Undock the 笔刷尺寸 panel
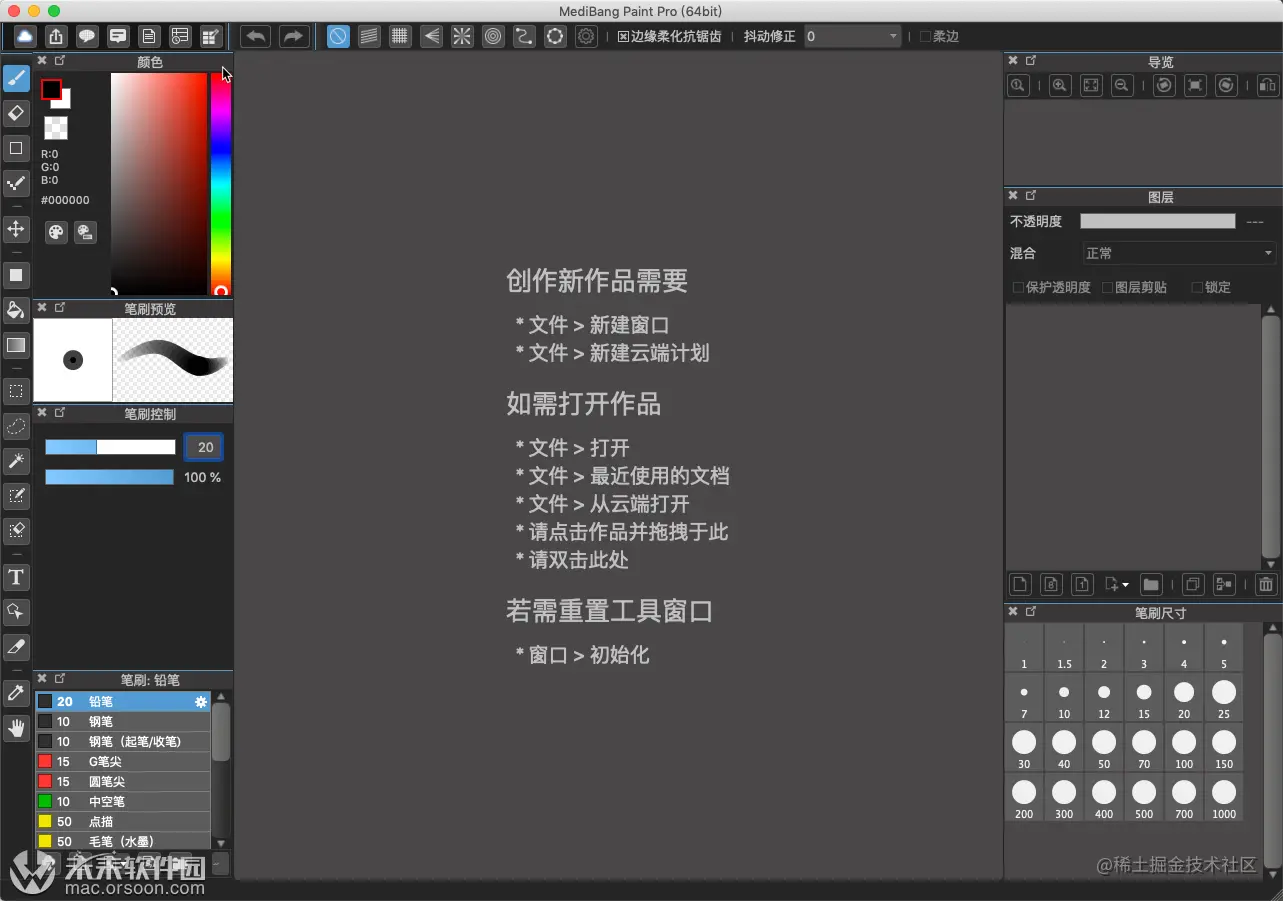This screenshot has height=901, width=1283. pos(1031,611)
